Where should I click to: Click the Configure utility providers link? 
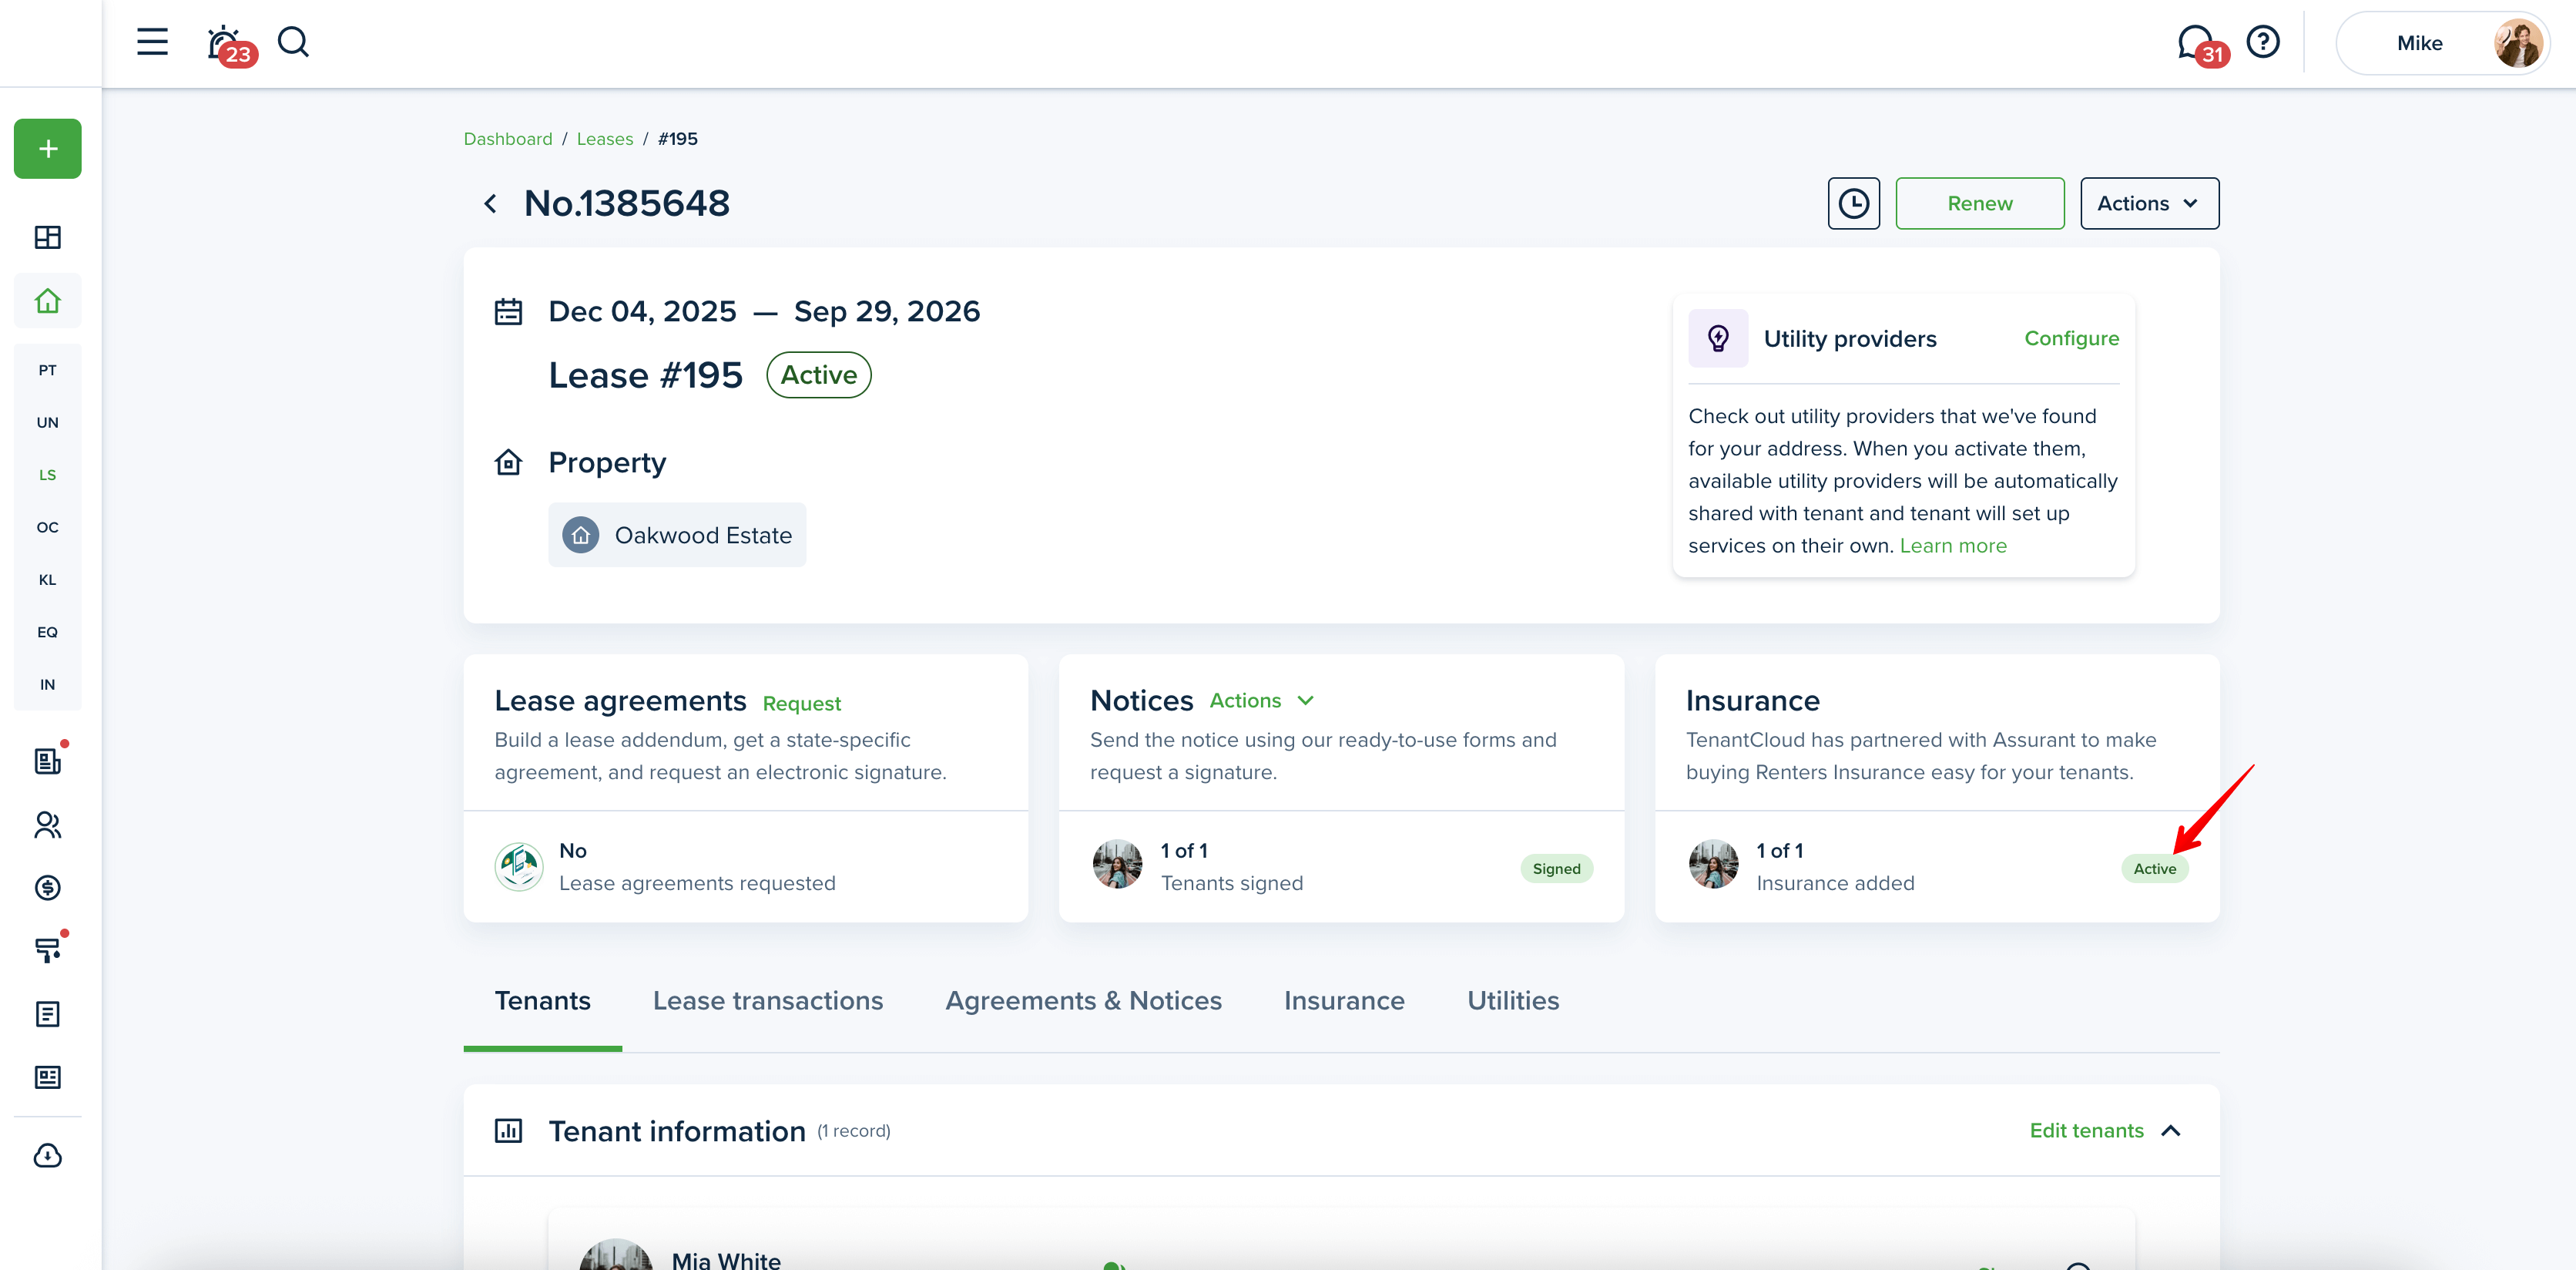pyautogui.click(x=2070, y=339)
